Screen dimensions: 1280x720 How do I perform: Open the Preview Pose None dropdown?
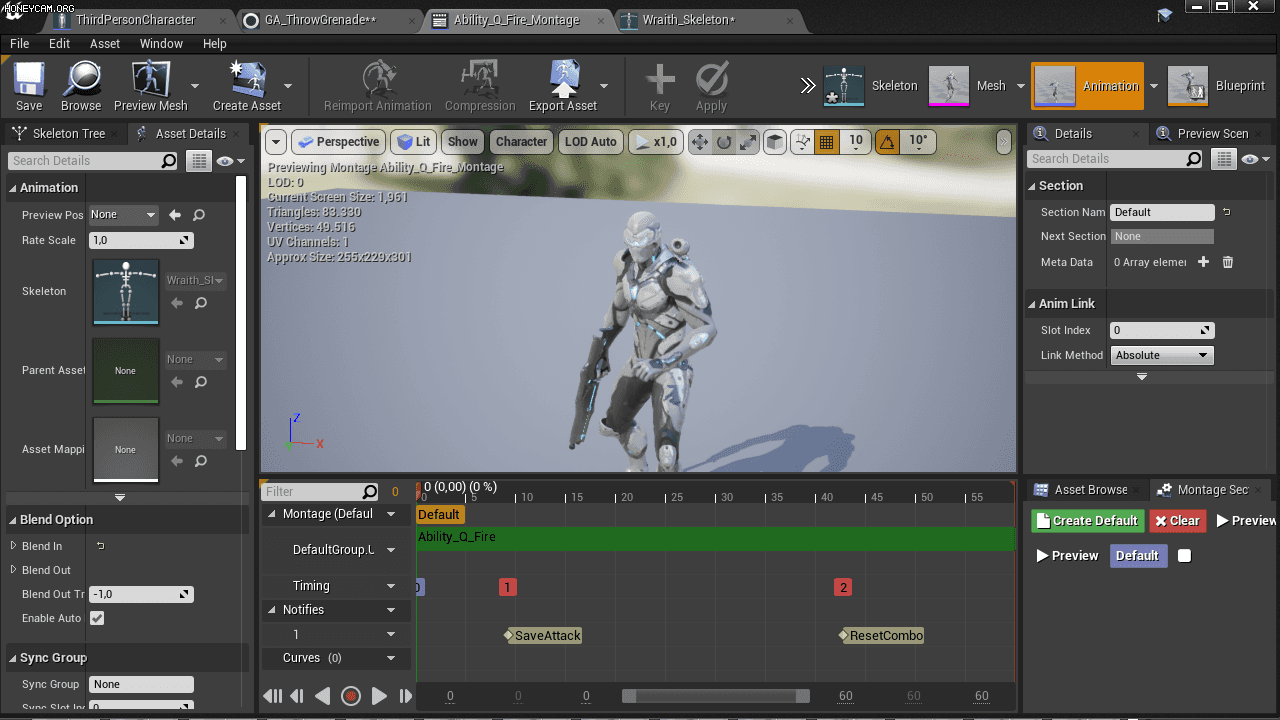(124, 215)
